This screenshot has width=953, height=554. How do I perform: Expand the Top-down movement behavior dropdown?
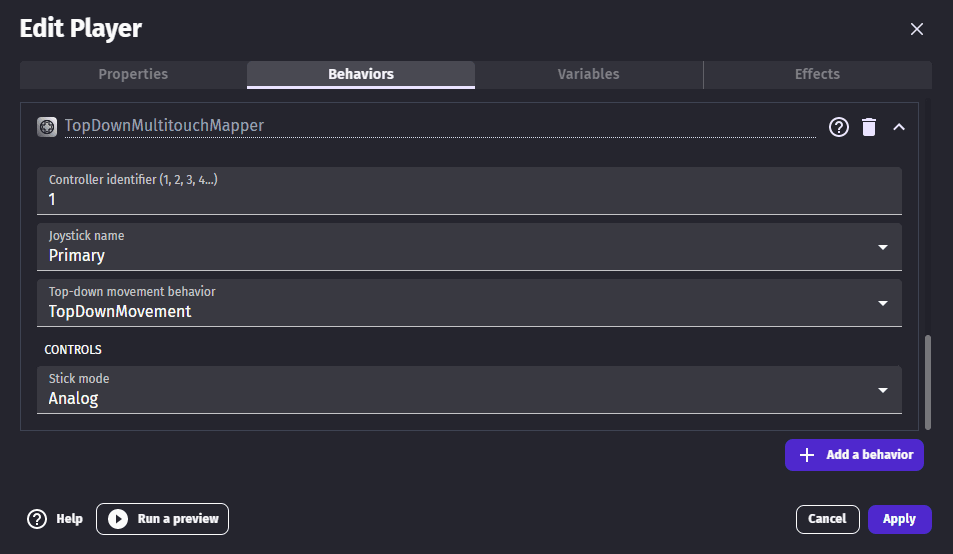click(x=469, y=303)
